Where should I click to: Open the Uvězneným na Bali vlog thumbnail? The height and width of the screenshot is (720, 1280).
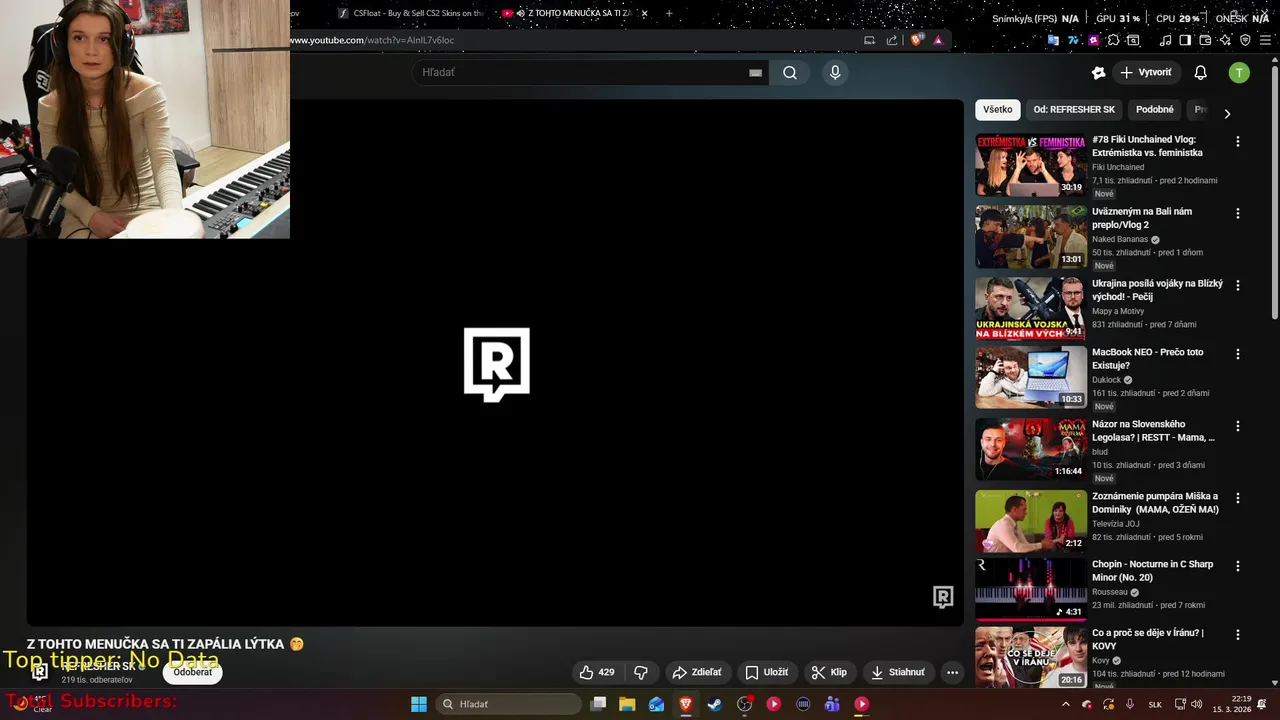[x=1031, y=237]
